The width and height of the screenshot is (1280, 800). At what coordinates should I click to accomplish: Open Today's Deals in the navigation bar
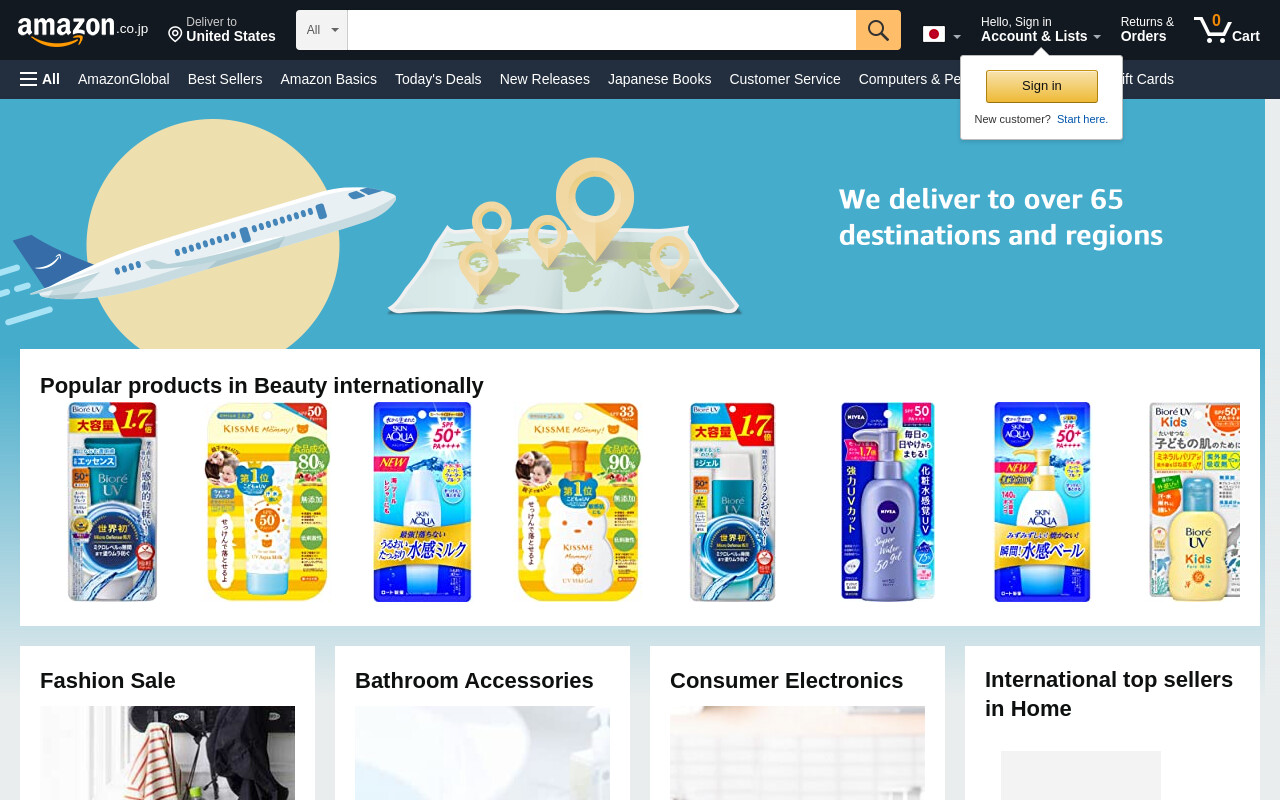tap(438, 79)
